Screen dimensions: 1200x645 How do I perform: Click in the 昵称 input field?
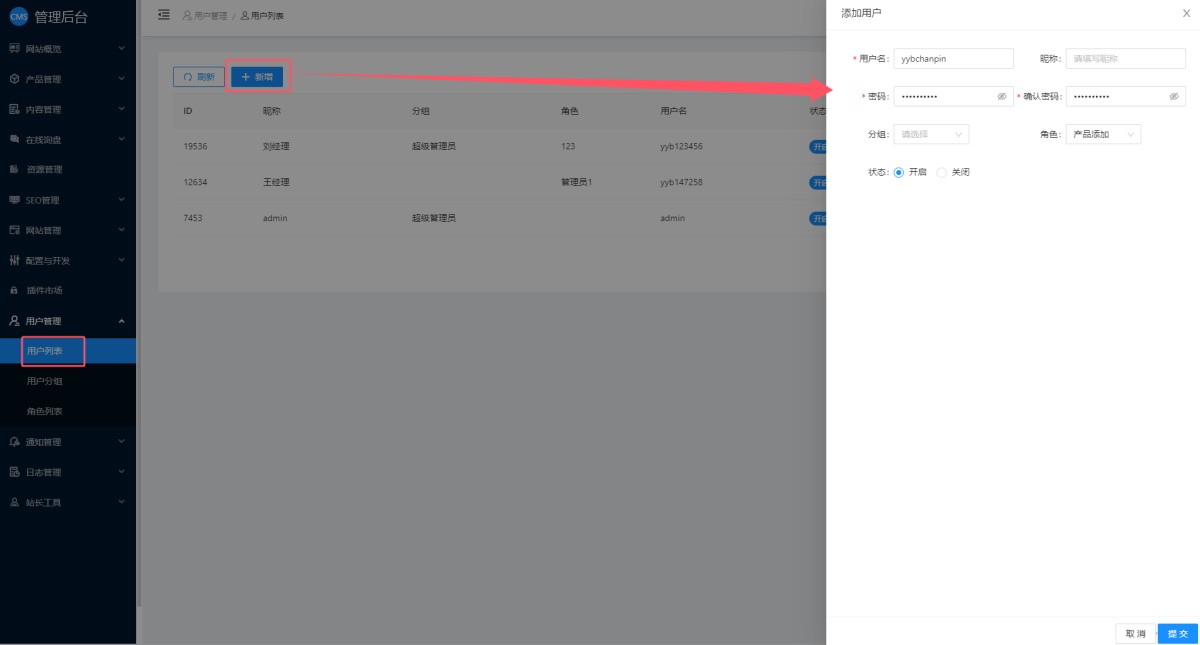[x=1126, y=59]
